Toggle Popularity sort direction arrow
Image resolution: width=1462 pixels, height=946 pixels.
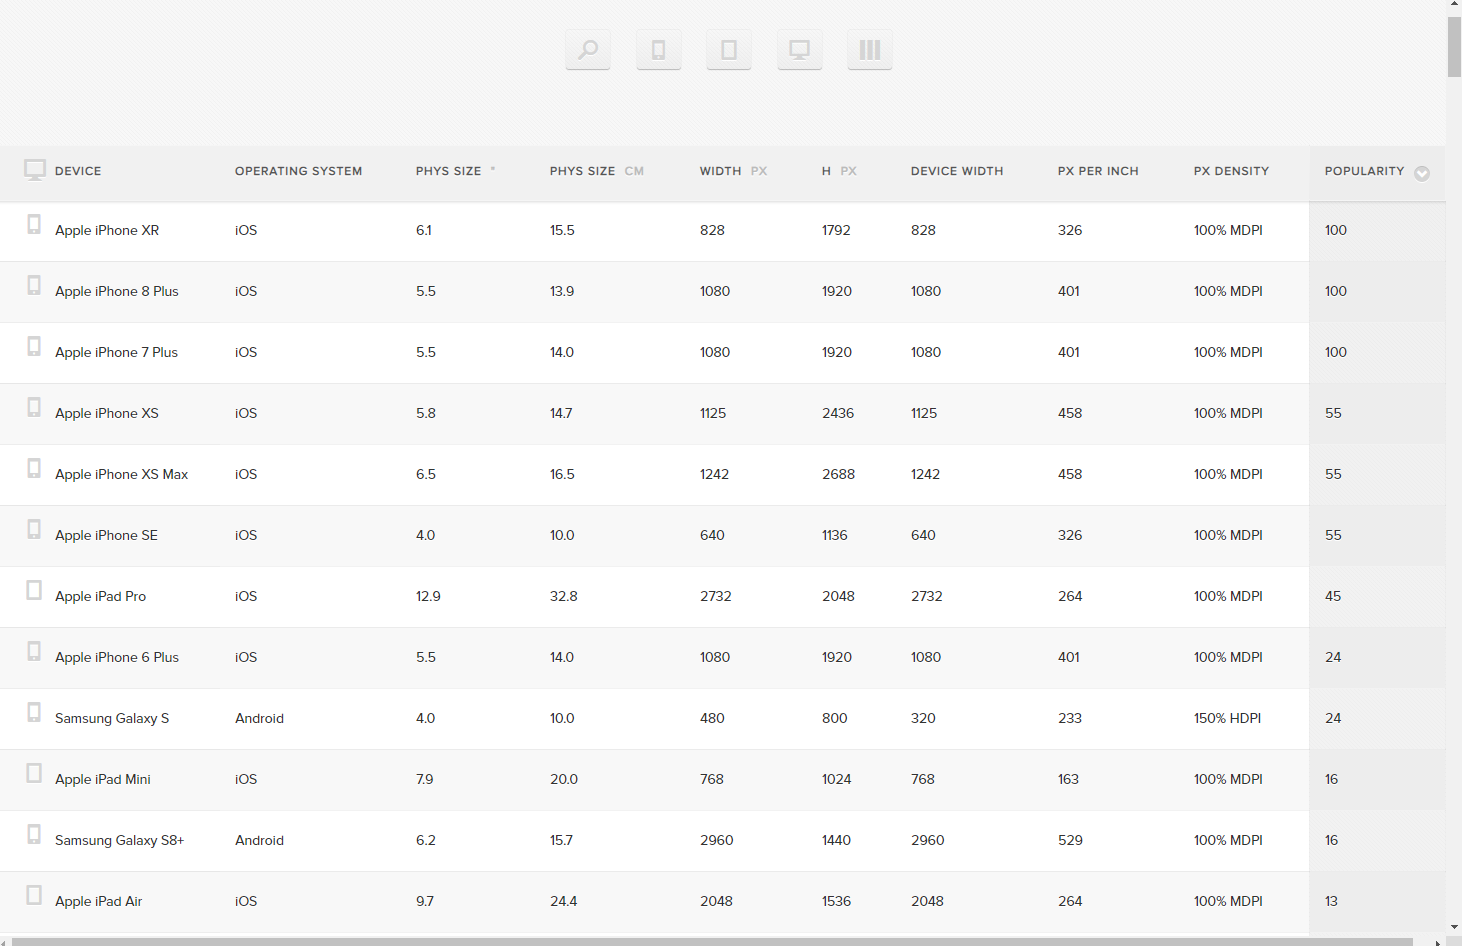click(1422, 173)
